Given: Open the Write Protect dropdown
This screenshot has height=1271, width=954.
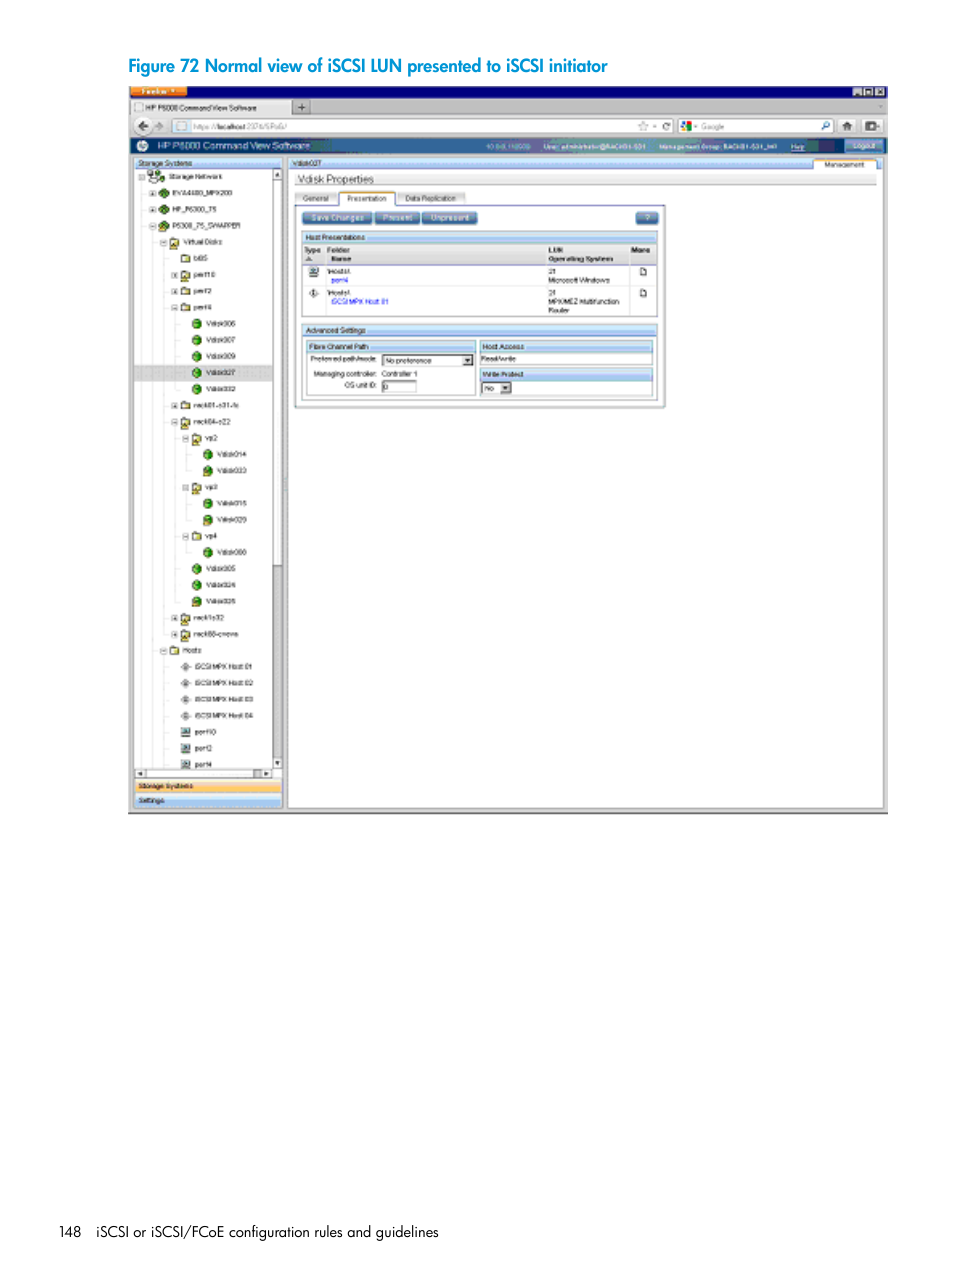Looking at the screenshot, I should pos(497,388).
